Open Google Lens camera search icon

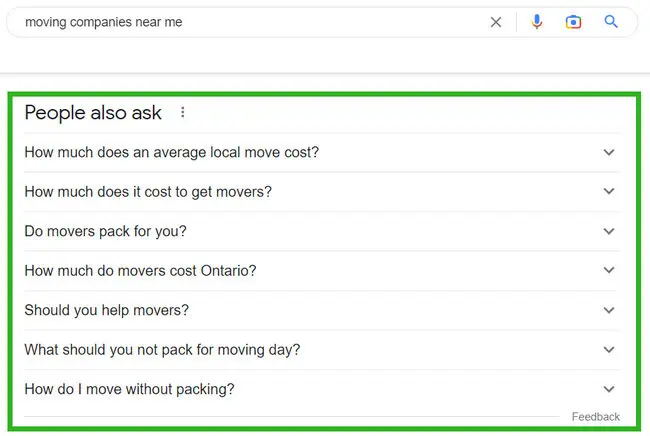coord(573,22)
